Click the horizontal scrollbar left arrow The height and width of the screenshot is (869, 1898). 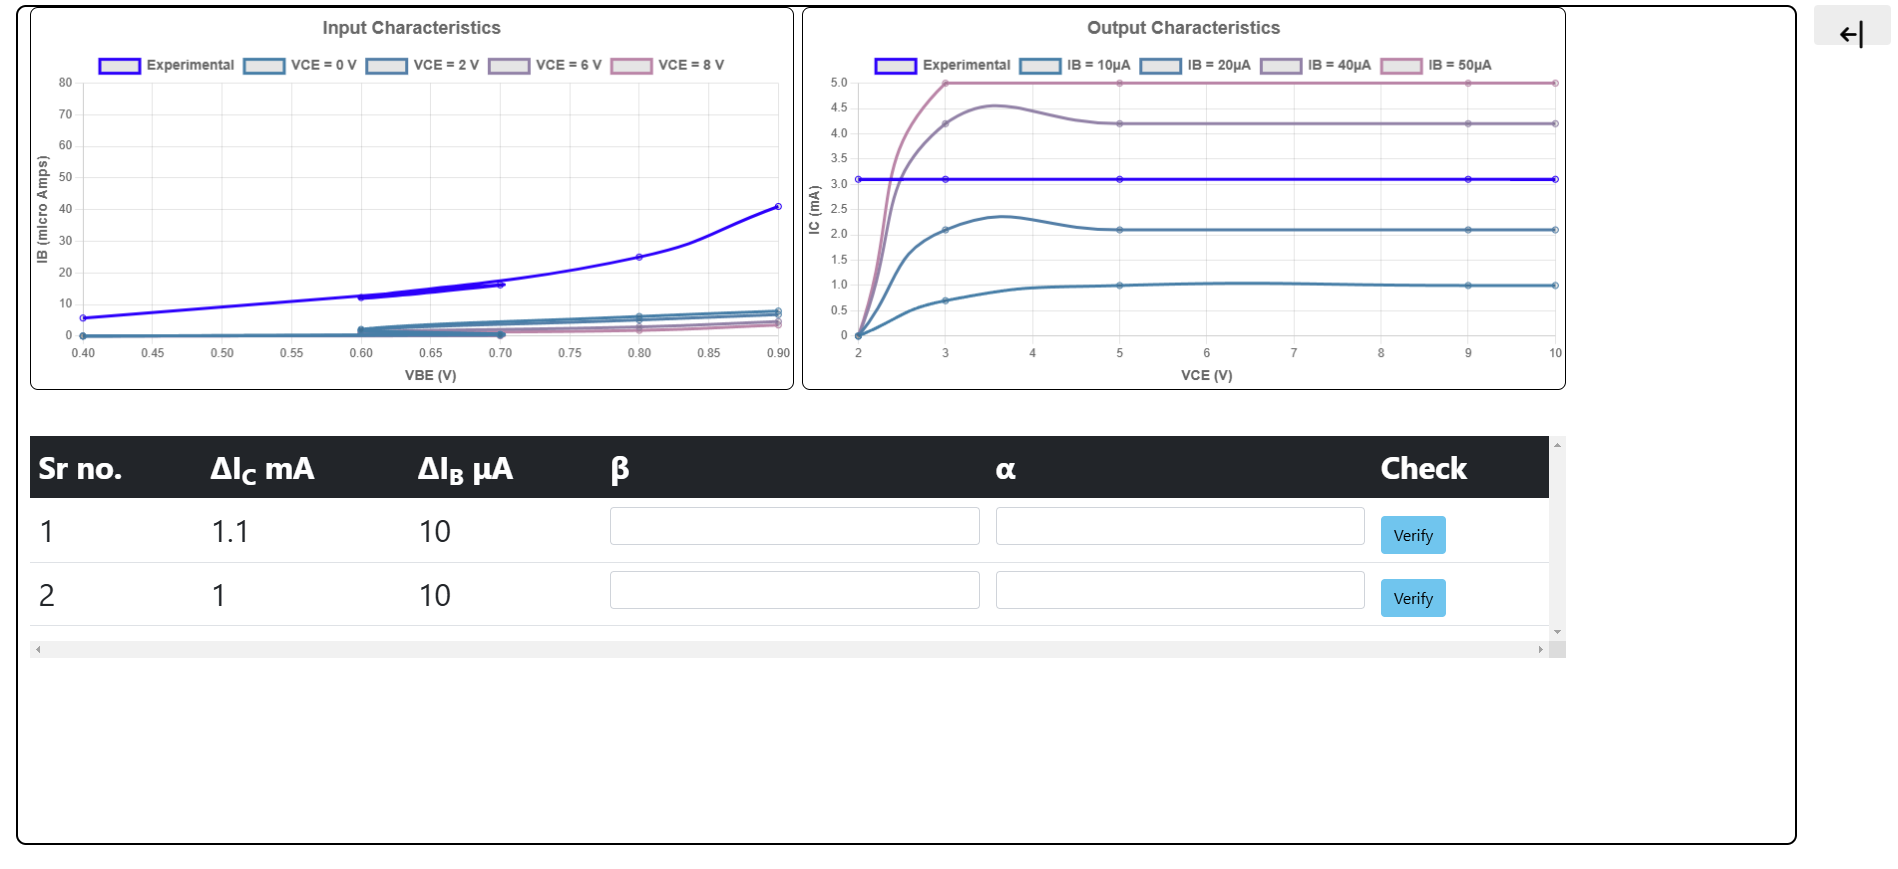pos(38,650)
